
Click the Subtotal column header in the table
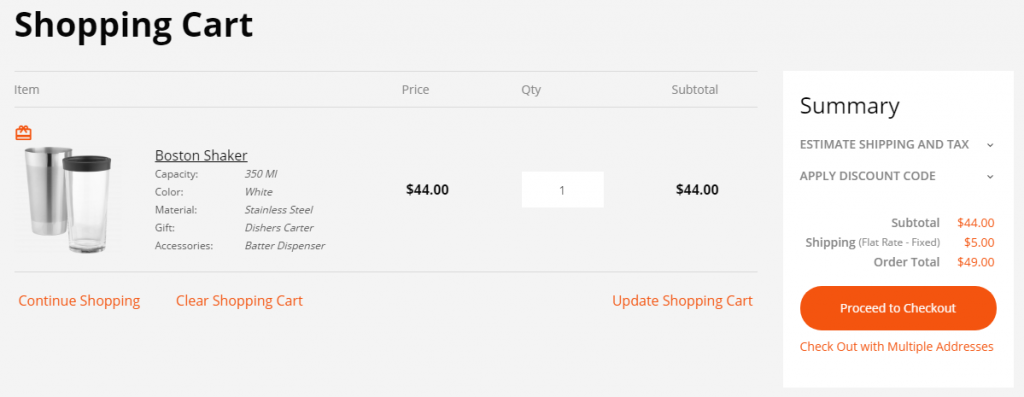click(x=695, y=89)
